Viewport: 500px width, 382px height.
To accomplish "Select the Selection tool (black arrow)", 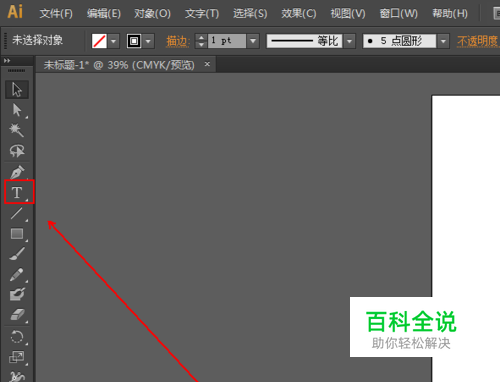I will click(17, 89).
